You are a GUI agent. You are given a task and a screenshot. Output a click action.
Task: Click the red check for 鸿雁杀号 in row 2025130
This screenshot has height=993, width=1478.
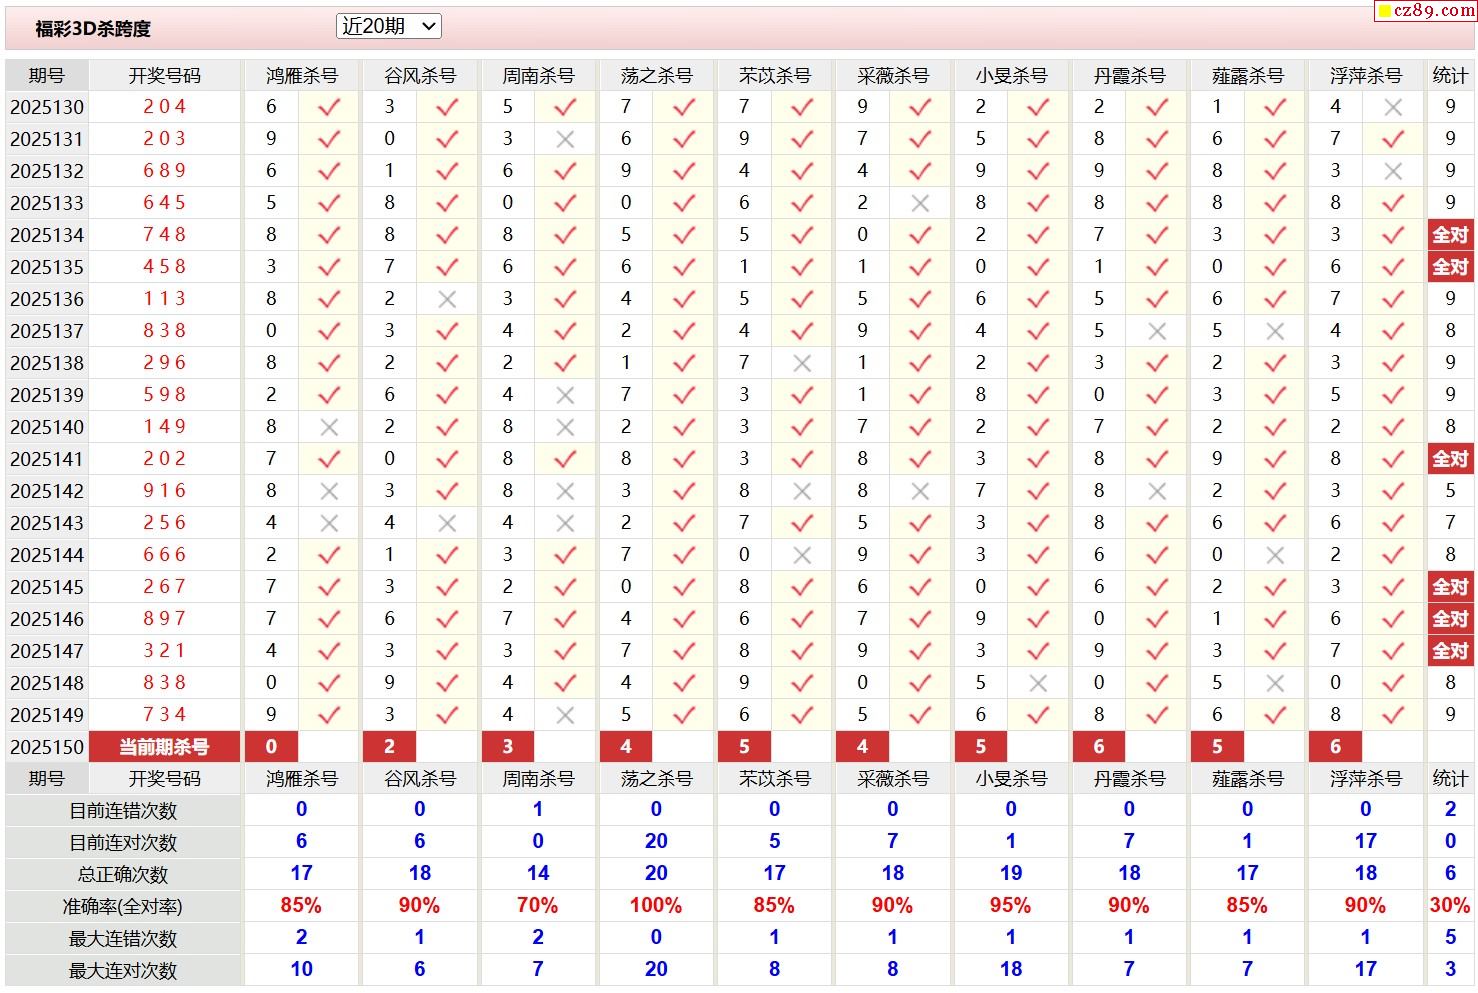[329, 107]
